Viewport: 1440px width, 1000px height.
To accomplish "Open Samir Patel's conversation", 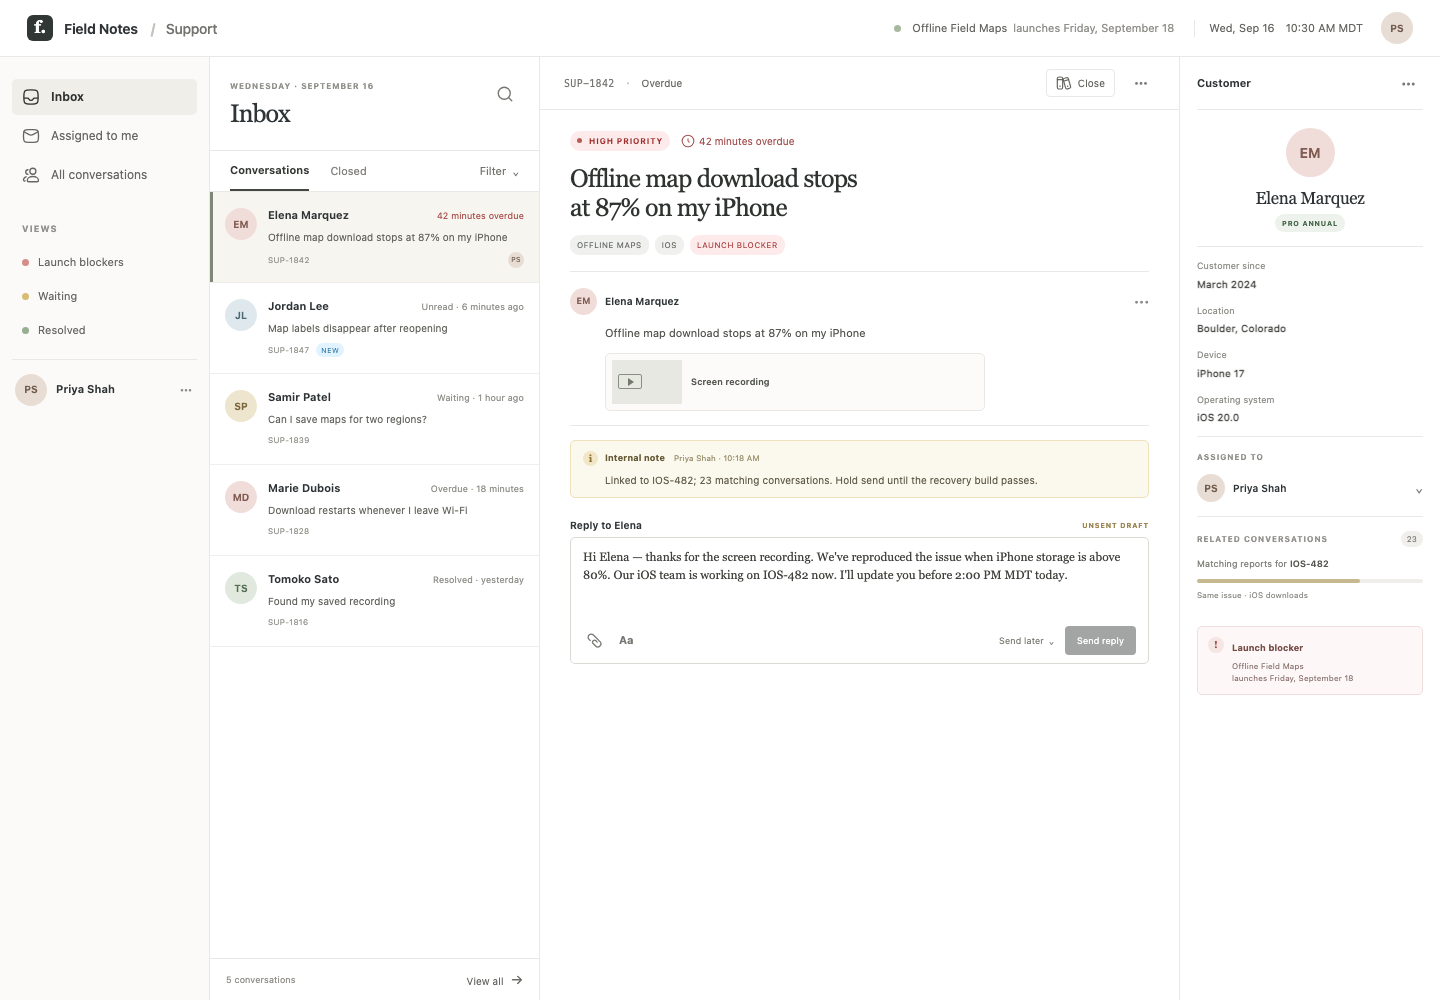I will pyautogui.click(x=375, y=419).
